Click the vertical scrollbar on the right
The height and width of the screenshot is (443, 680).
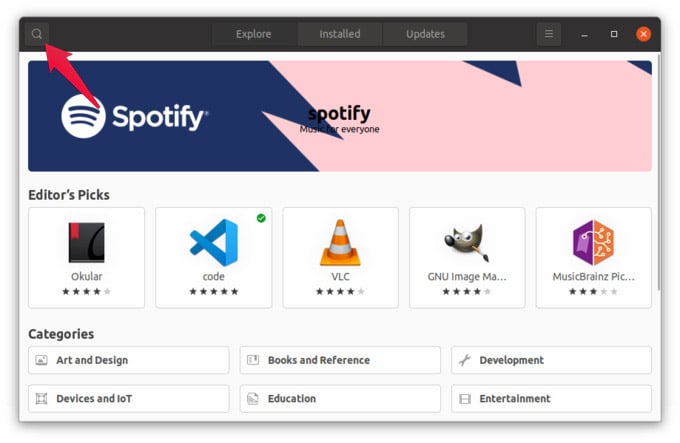[658, 173]
